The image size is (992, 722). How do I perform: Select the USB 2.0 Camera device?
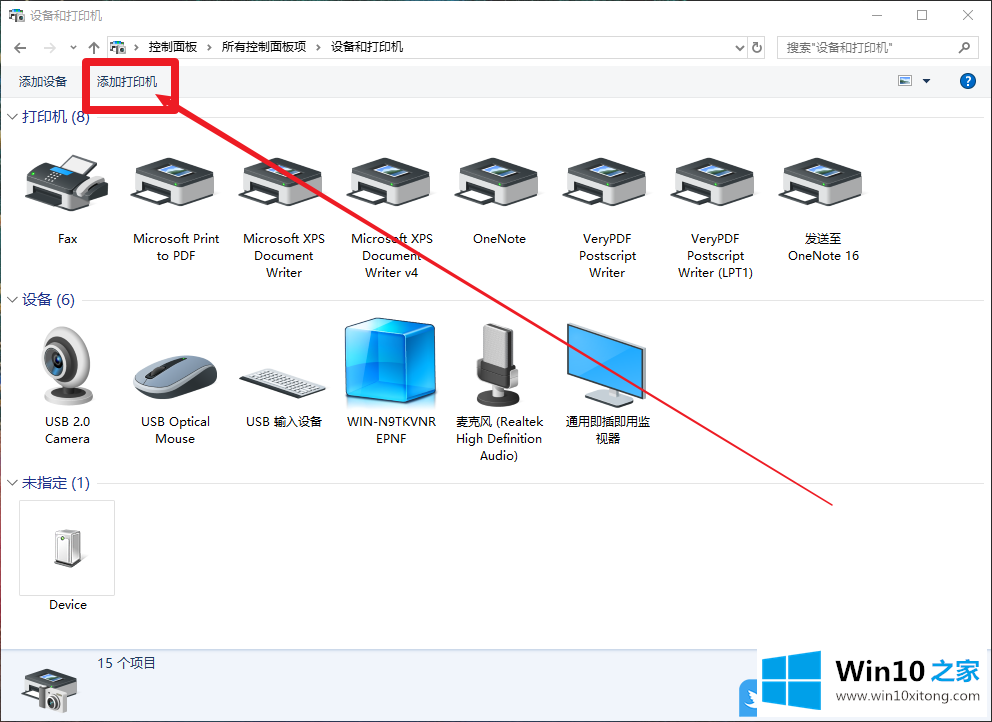[x=67, y=365]
